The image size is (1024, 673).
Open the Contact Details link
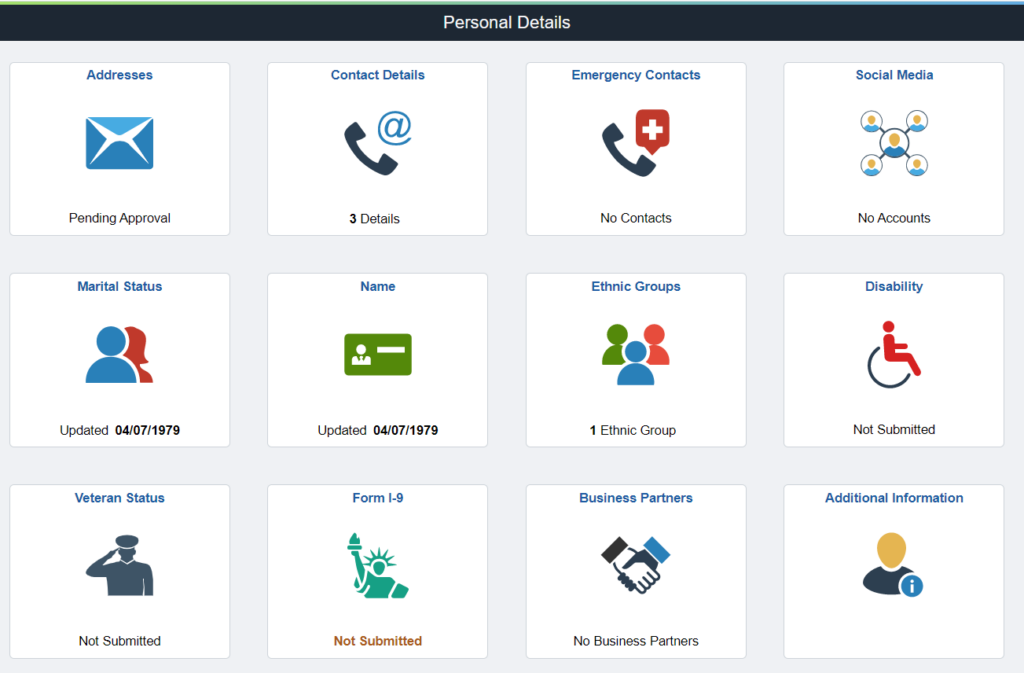(x=377, y=75)
